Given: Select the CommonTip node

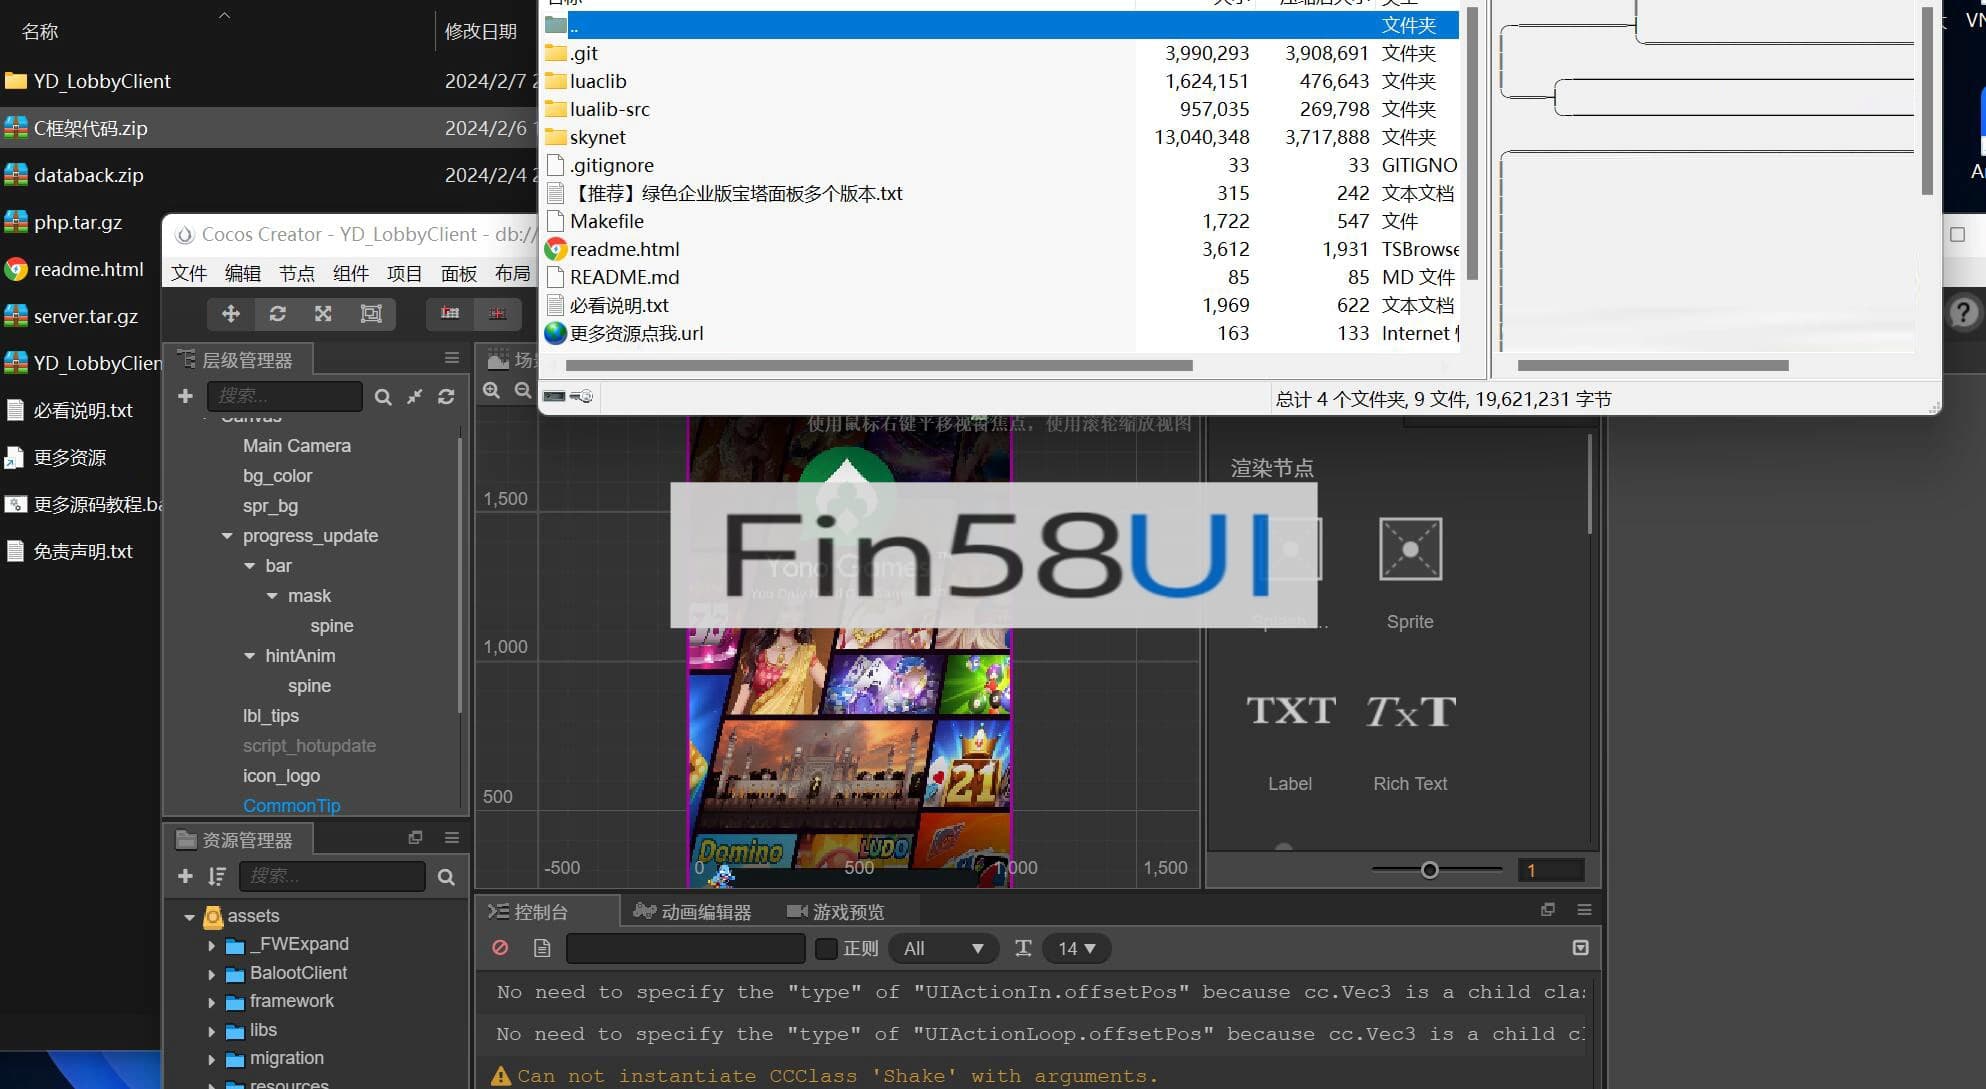Looking at the screenshot, I should click(x=291, y=806).
